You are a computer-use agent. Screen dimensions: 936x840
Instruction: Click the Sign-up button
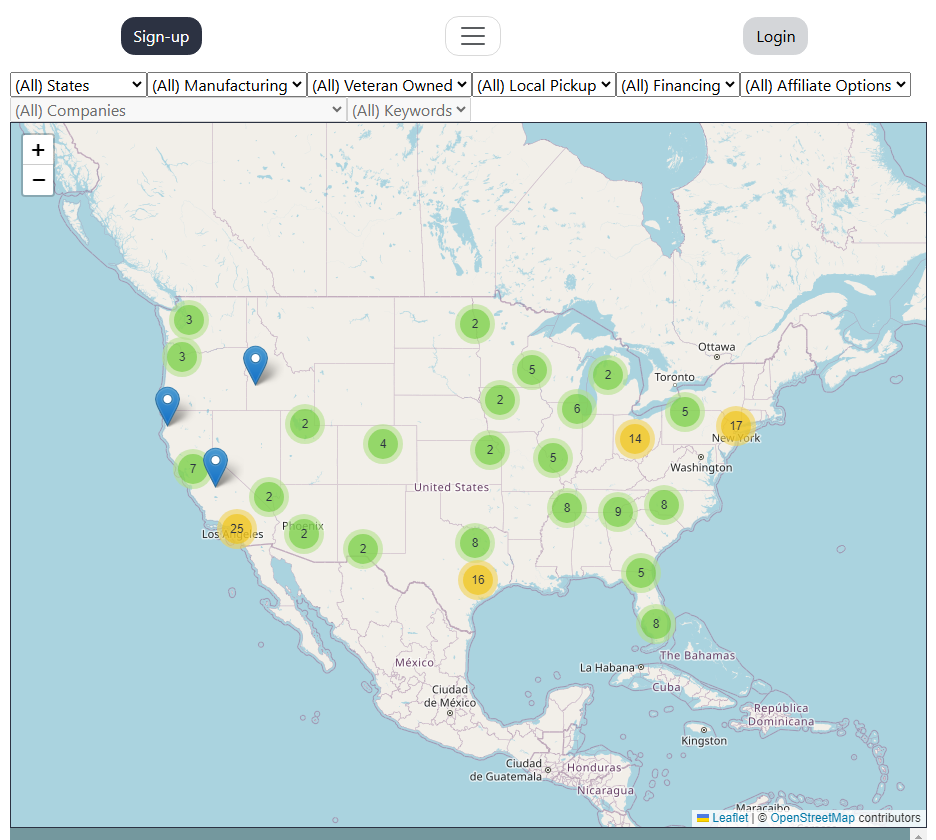(161, 36)
